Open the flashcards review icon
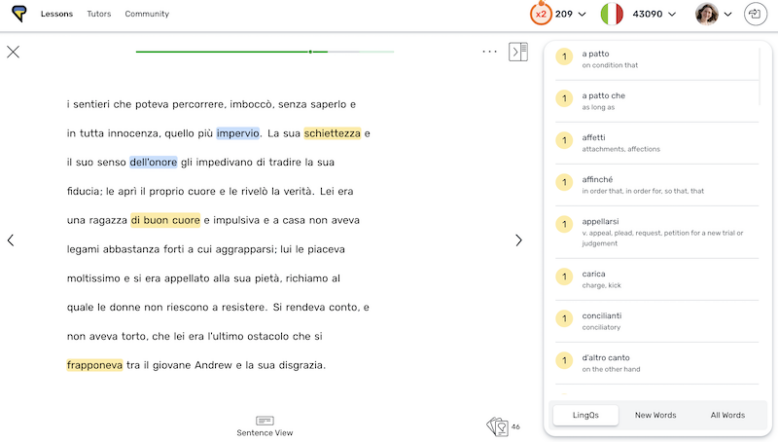The height and width of the screenshot is (442, 778). [x=497, y=427]
